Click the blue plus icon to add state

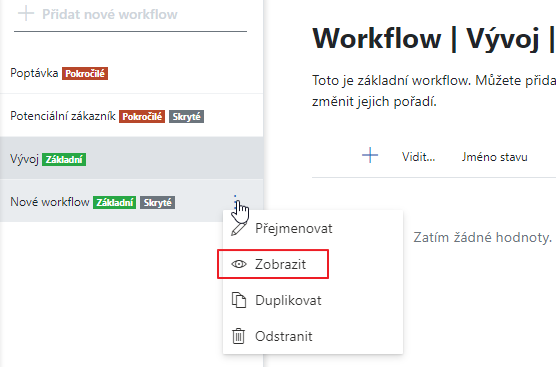pyautogui.click(x=370, y=155)
